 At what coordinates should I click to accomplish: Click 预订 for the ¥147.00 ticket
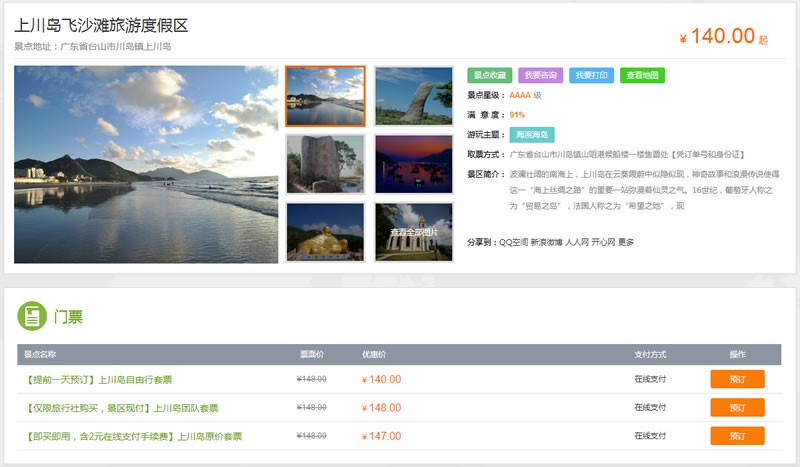point(737,436)
